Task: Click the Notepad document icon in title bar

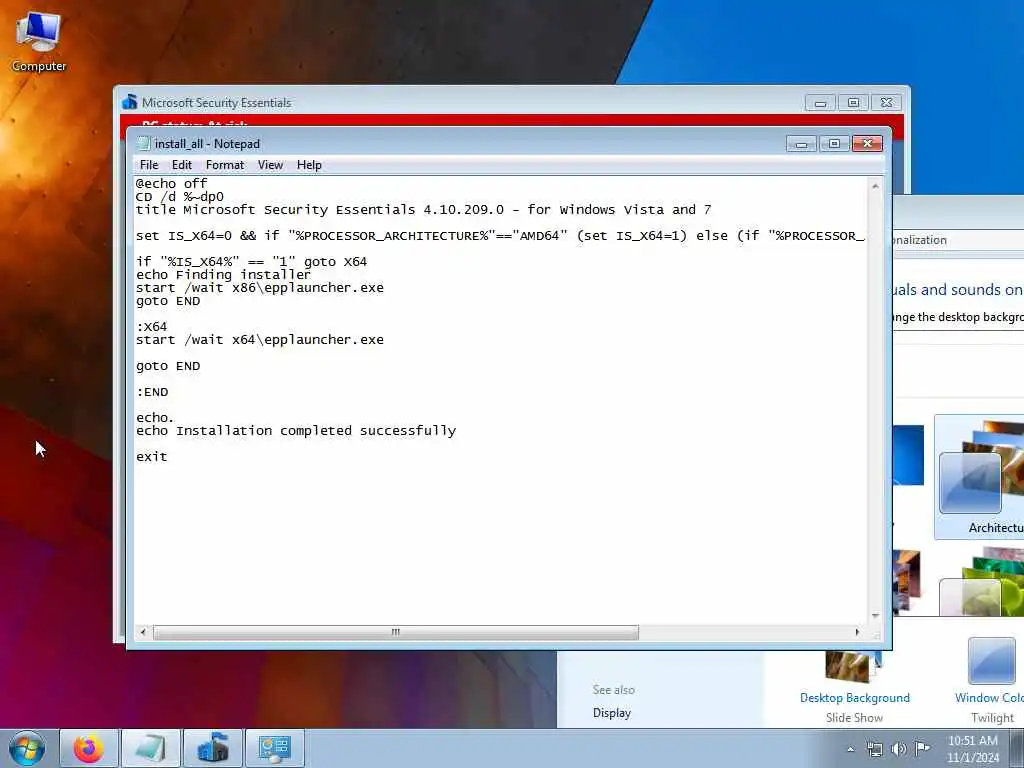Action: coord(144,144)
